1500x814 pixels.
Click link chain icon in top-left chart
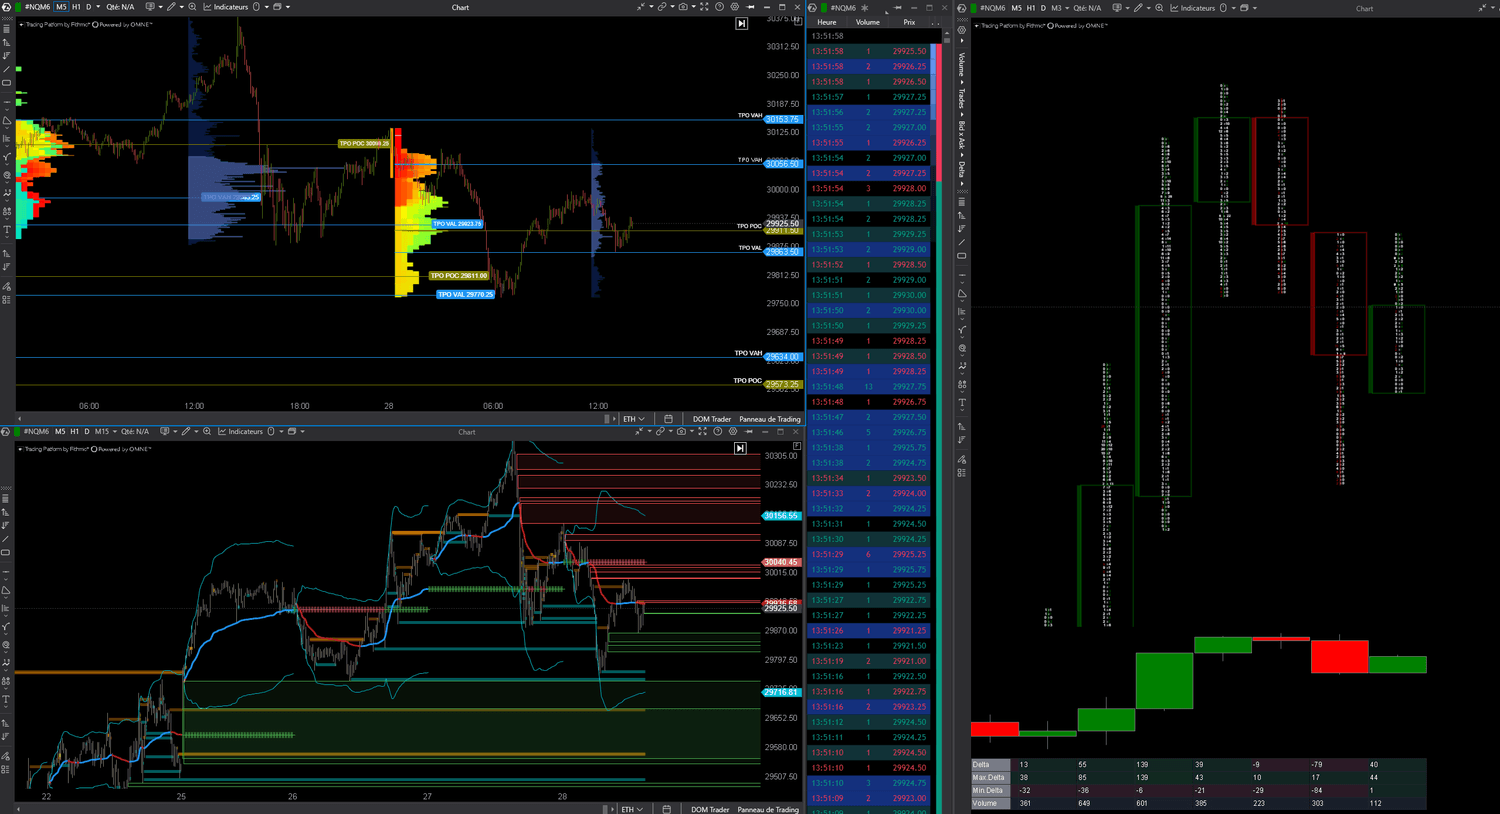coord(662,7)
